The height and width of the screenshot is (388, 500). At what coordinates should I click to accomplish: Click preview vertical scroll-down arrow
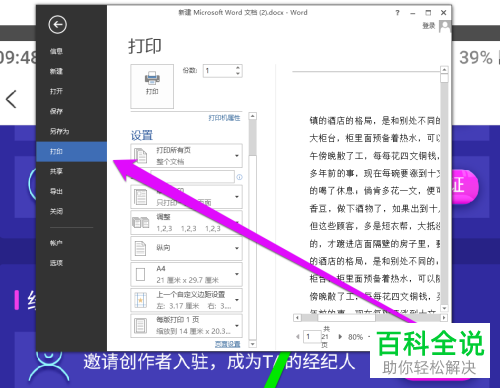(444, 308)
